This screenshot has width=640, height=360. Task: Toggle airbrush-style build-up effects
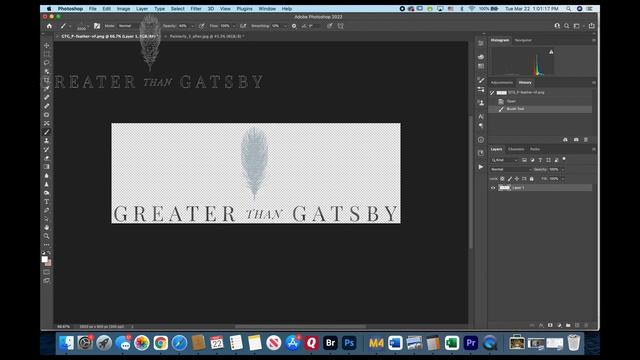tap(243, 26)
